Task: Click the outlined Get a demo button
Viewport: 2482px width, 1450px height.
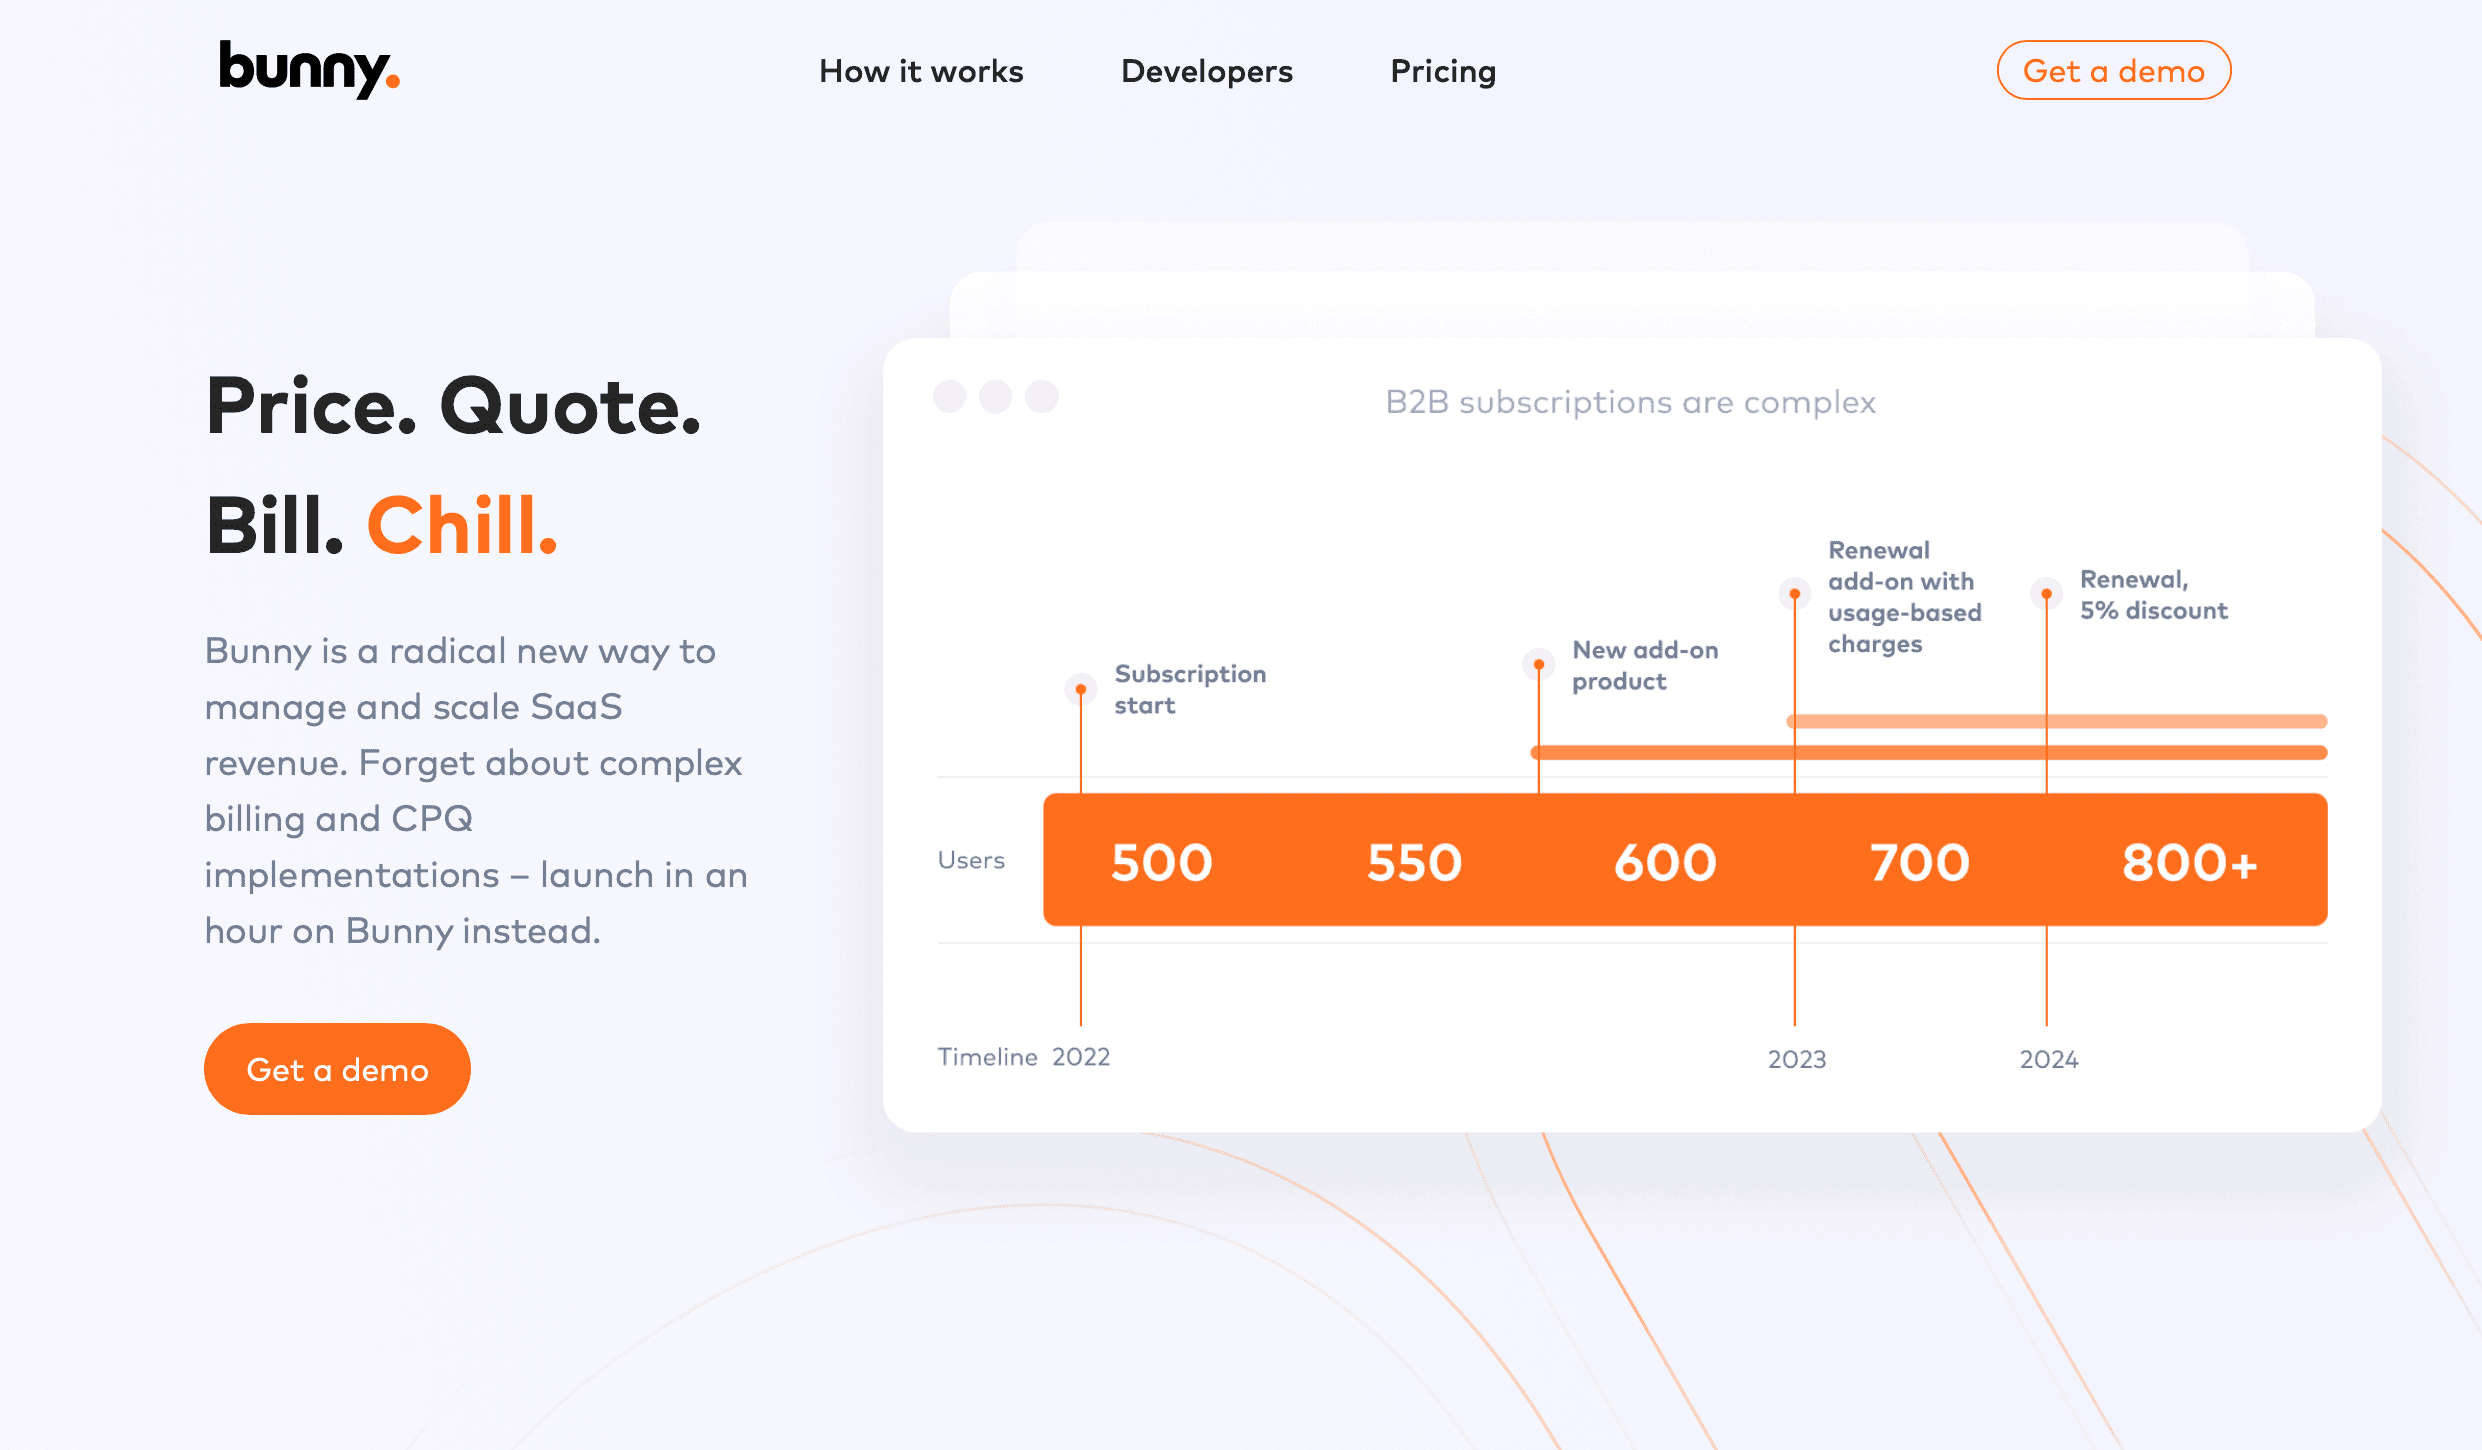Action: (x=2114, y=70)
